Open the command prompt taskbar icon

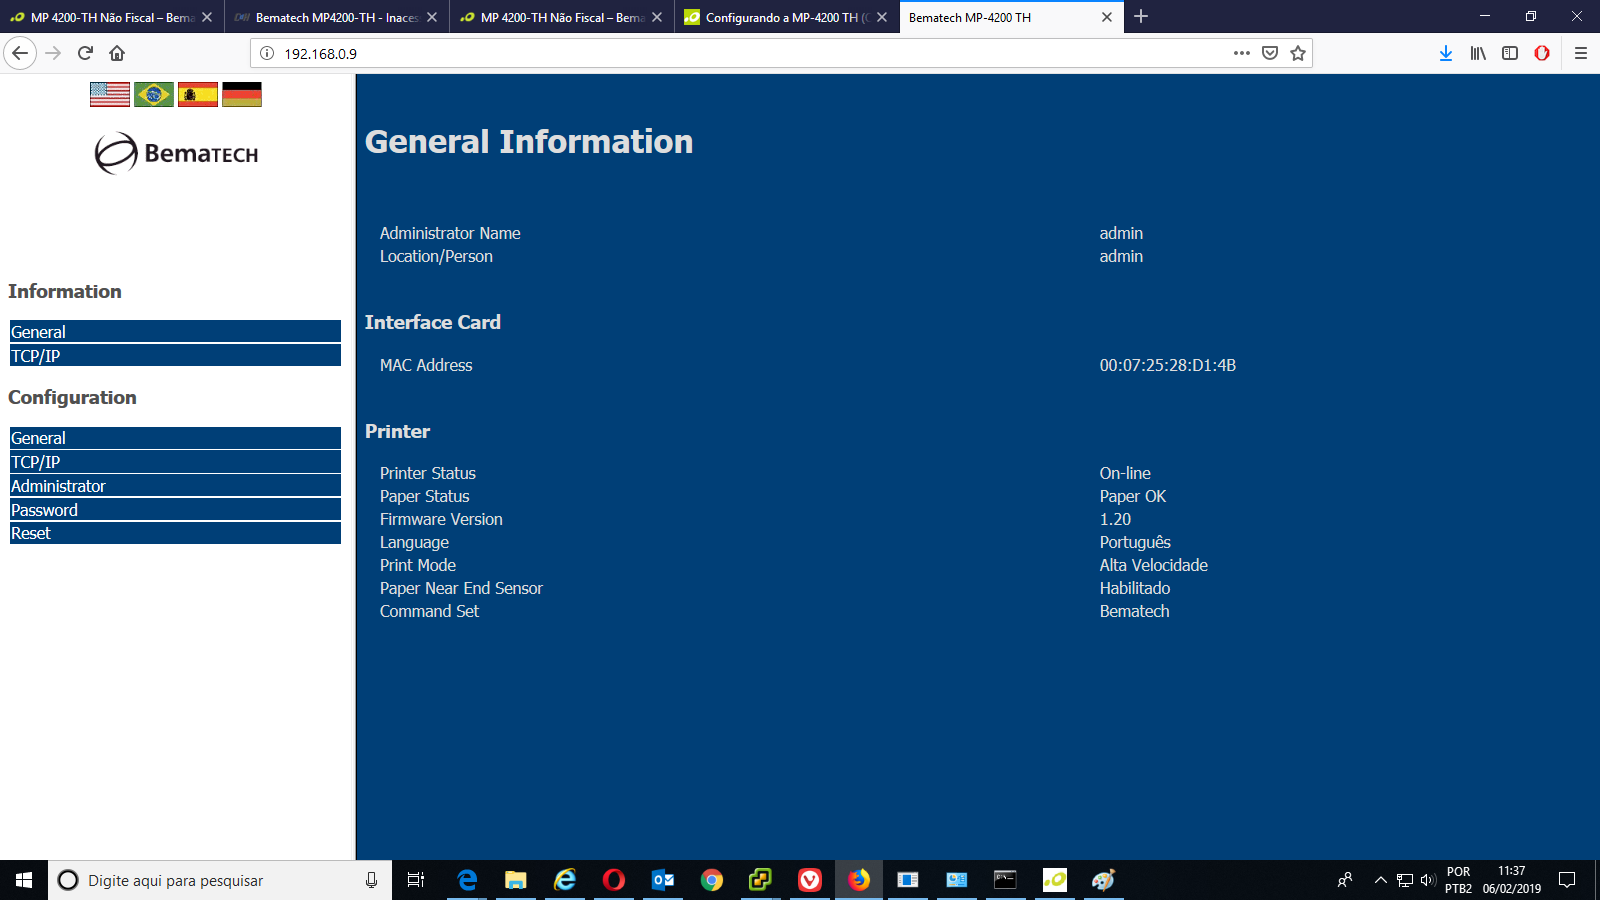click(1005, 880)
